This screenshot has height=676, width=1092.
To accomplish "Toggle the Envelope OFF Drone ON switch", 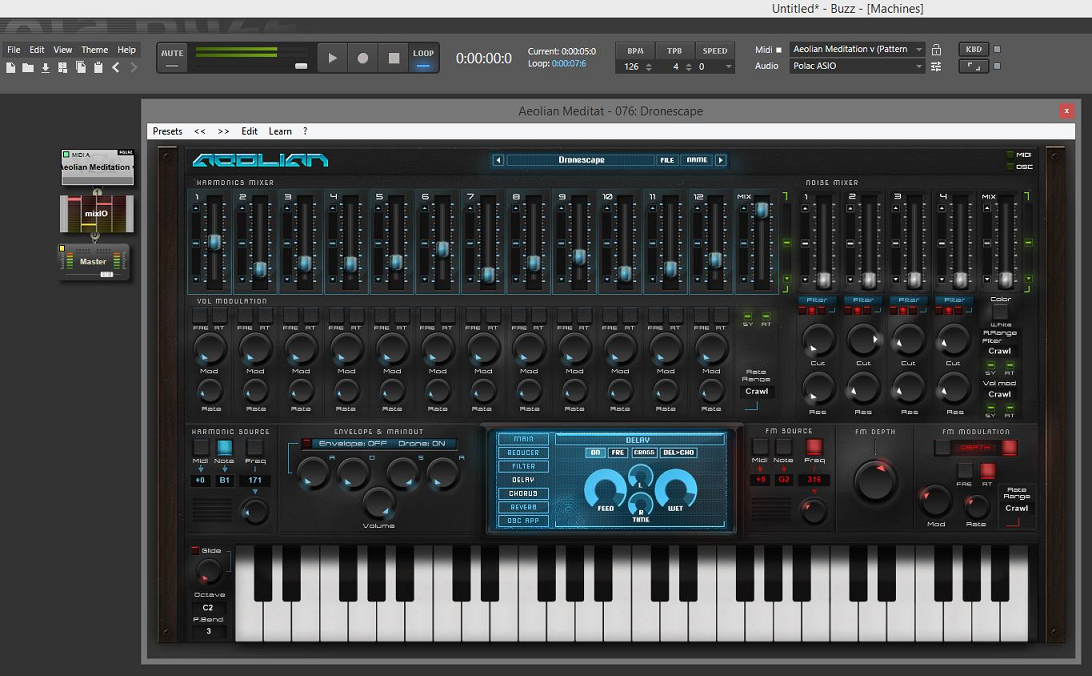I will pos(306,443).
